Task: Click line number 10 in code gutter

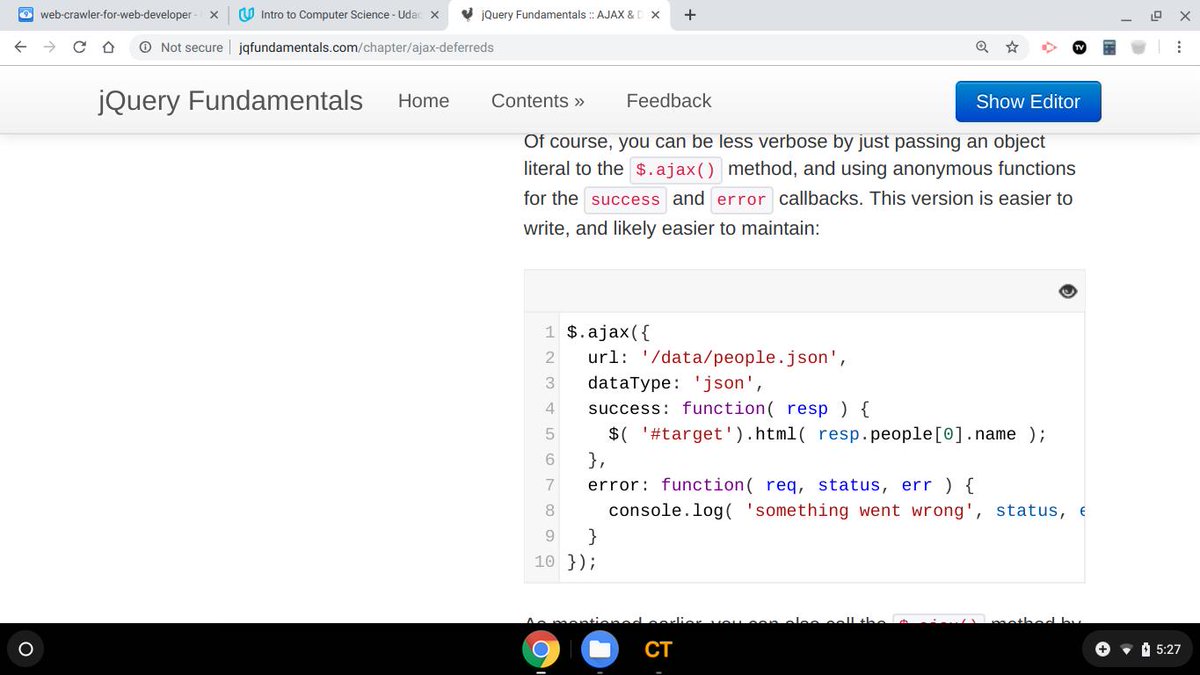Action: (x=544, y=561)
